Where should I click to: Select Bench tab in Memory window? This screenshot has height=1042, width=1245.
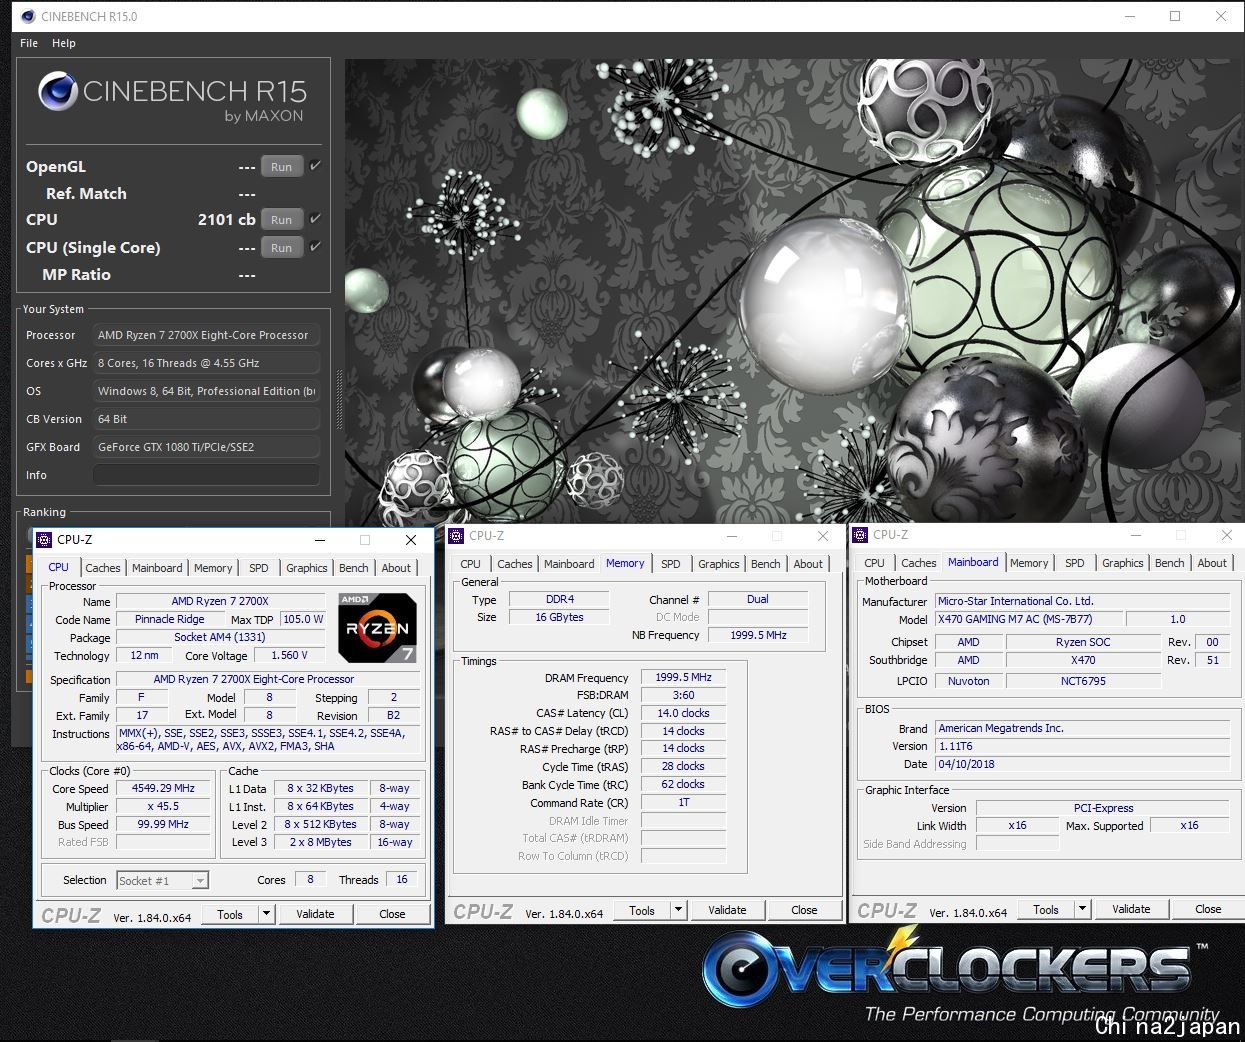click(766, 563)
